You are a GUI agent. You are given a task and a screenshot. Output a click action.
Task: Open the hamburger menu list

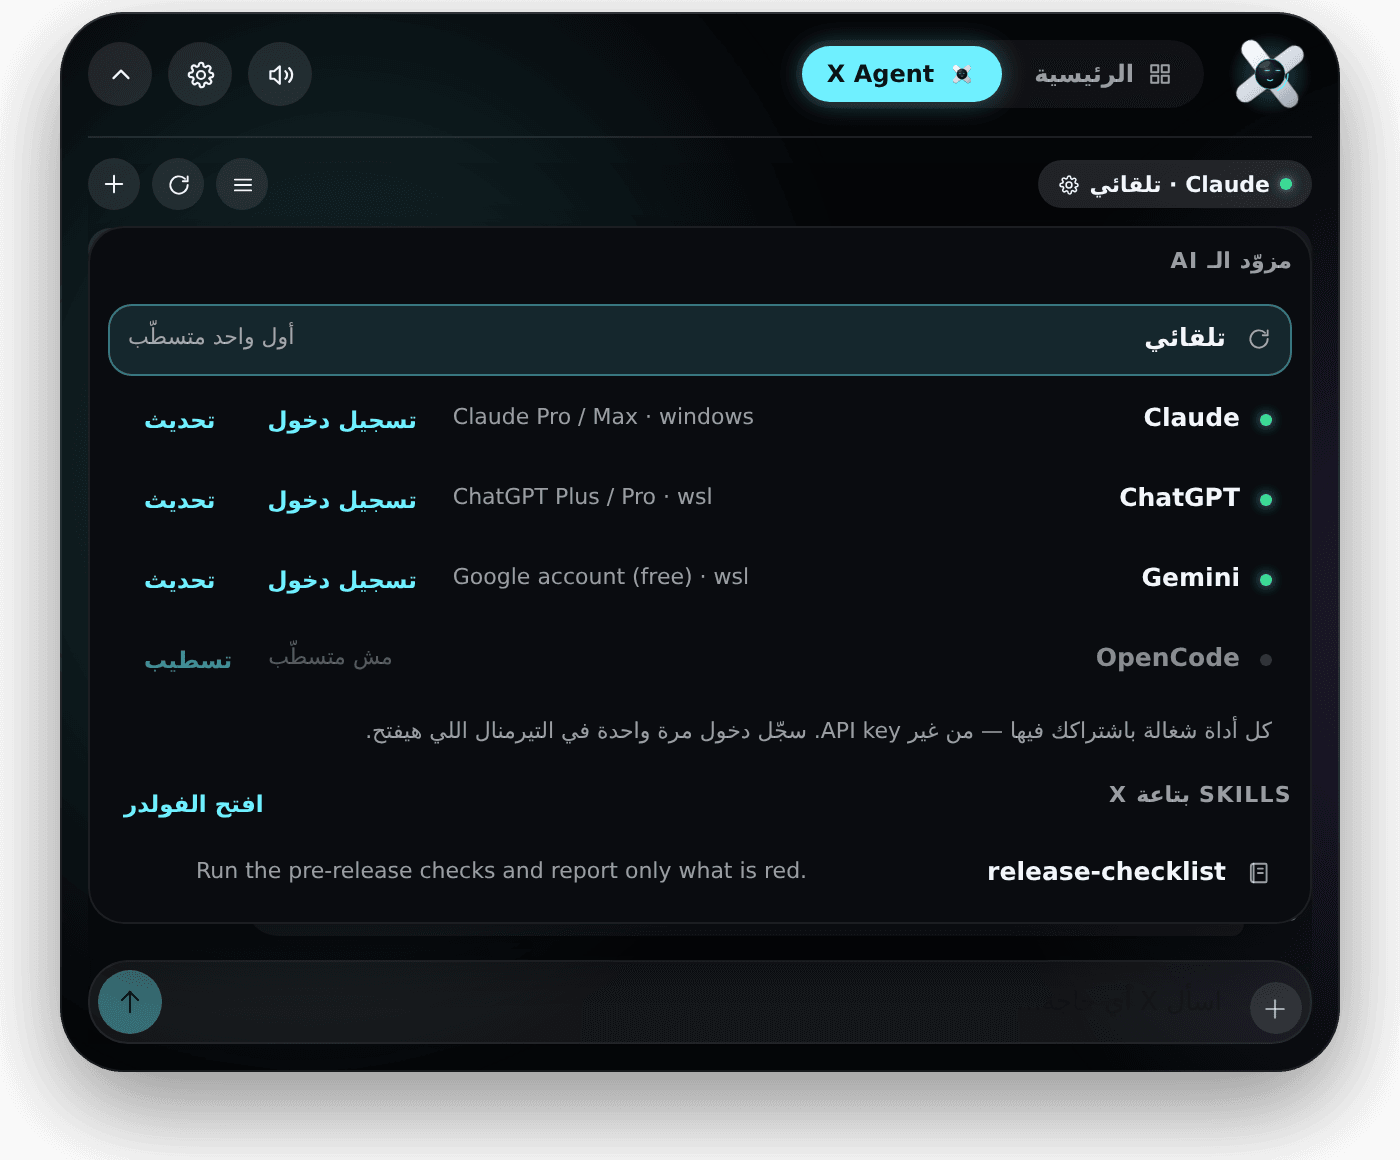[242, 184]
